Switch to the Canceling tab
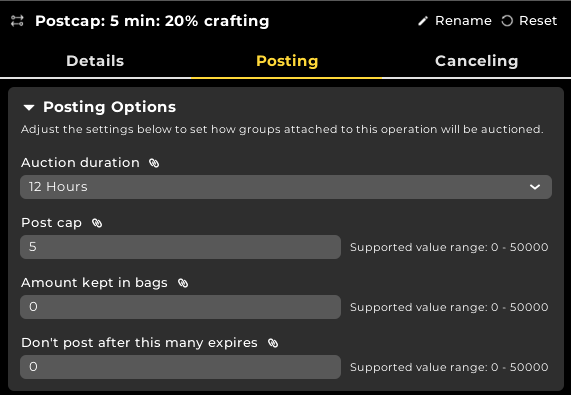The width and height of the screenshot is (571, 395). 476,61
